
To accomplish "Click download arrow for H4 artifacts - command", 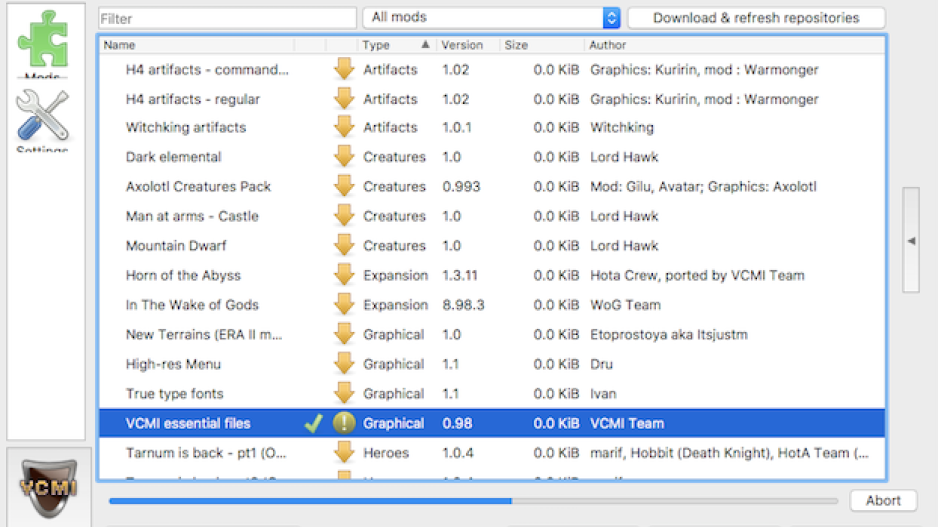I will tap(344, 69).
